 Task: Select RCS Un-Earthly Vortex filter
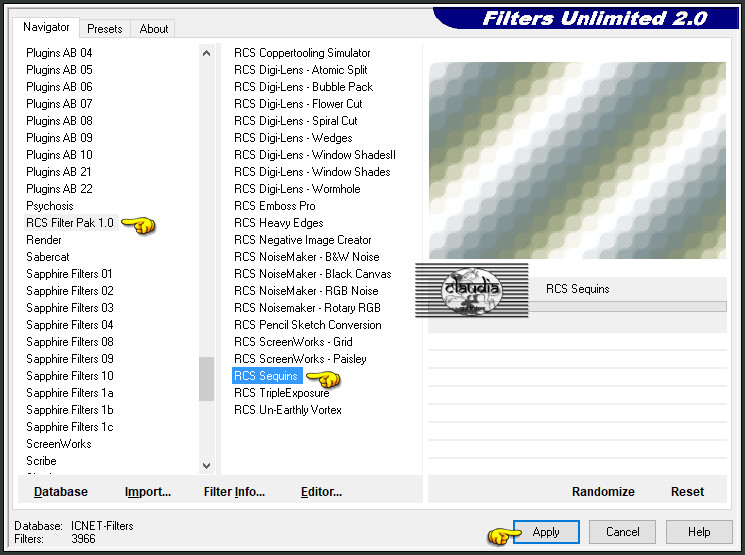[x=288, y=410]
